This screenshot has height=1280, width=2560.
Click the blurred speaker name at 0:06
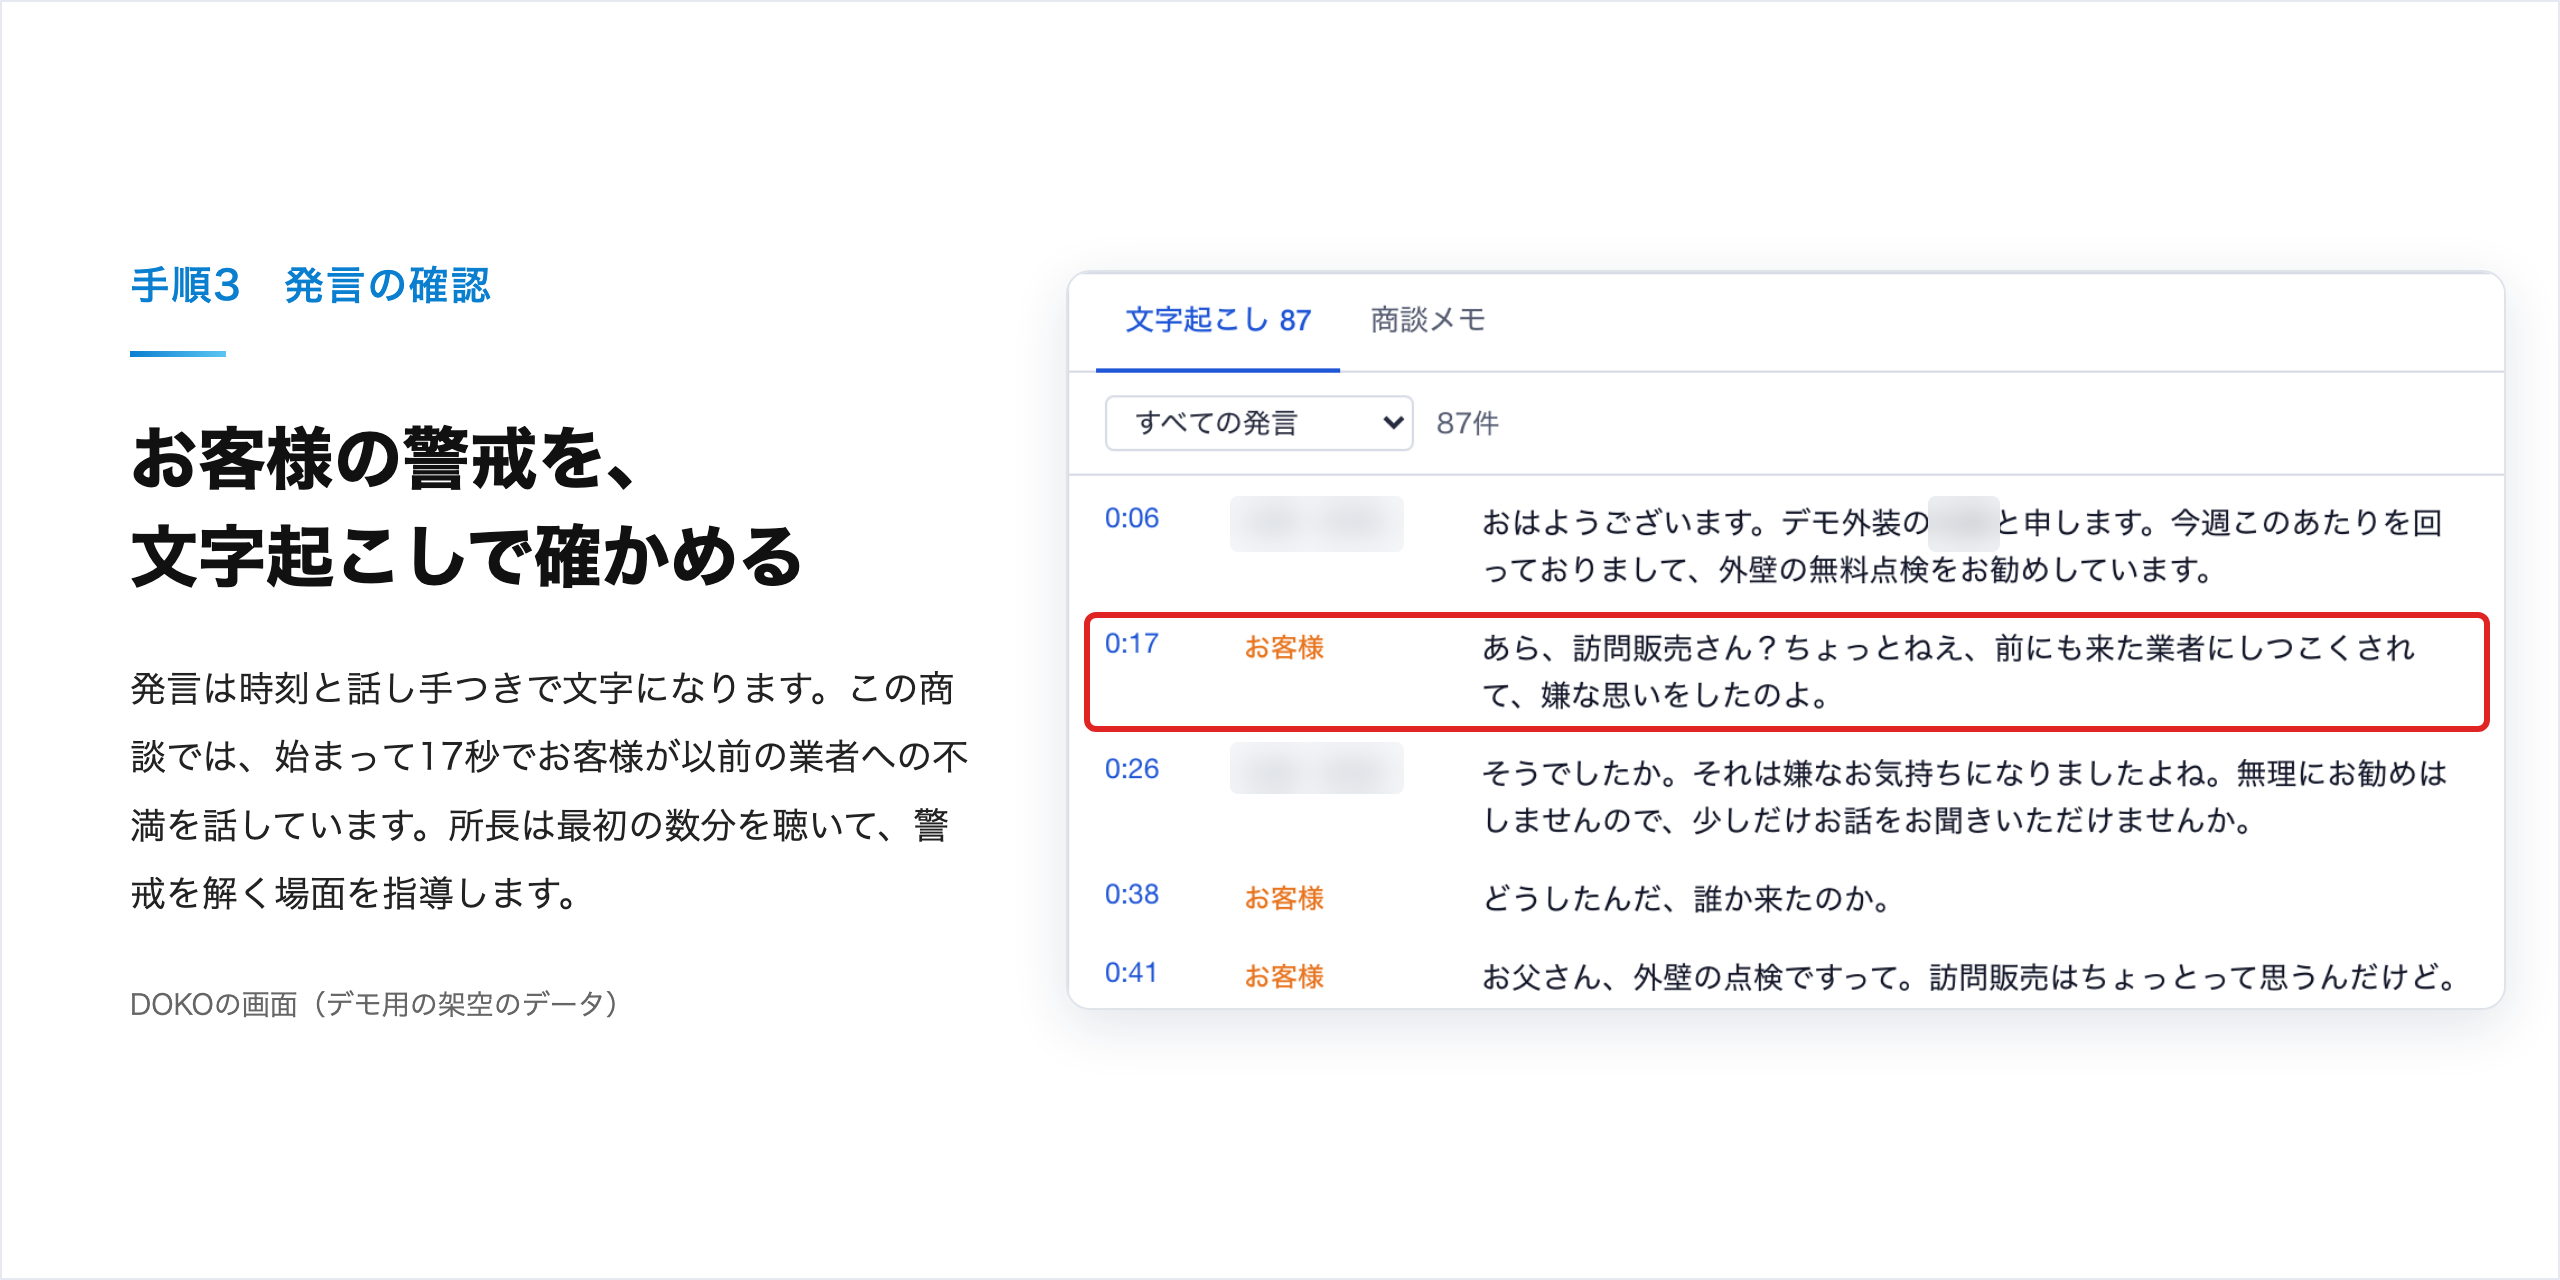click(x=1316, y=523)
